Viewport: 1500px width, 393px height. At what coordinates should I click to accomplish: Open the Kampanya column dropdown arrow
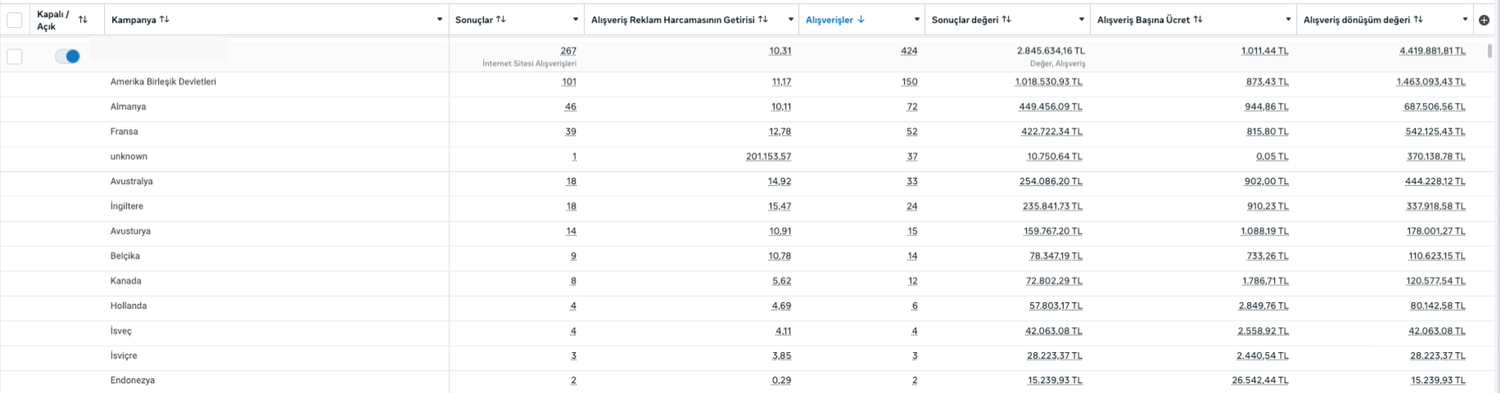(440, 20)
